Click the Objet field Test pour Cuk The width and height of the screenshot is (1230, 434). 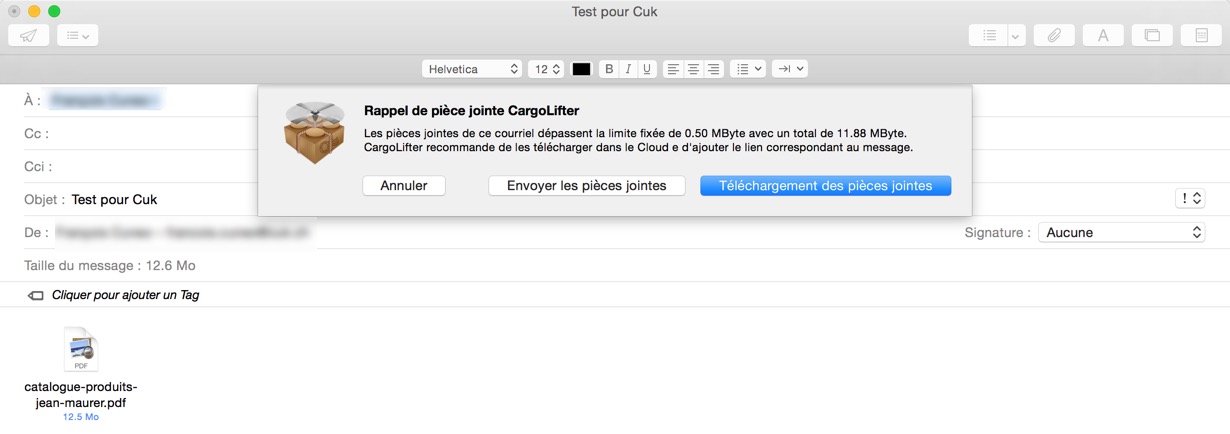(114, 199)
